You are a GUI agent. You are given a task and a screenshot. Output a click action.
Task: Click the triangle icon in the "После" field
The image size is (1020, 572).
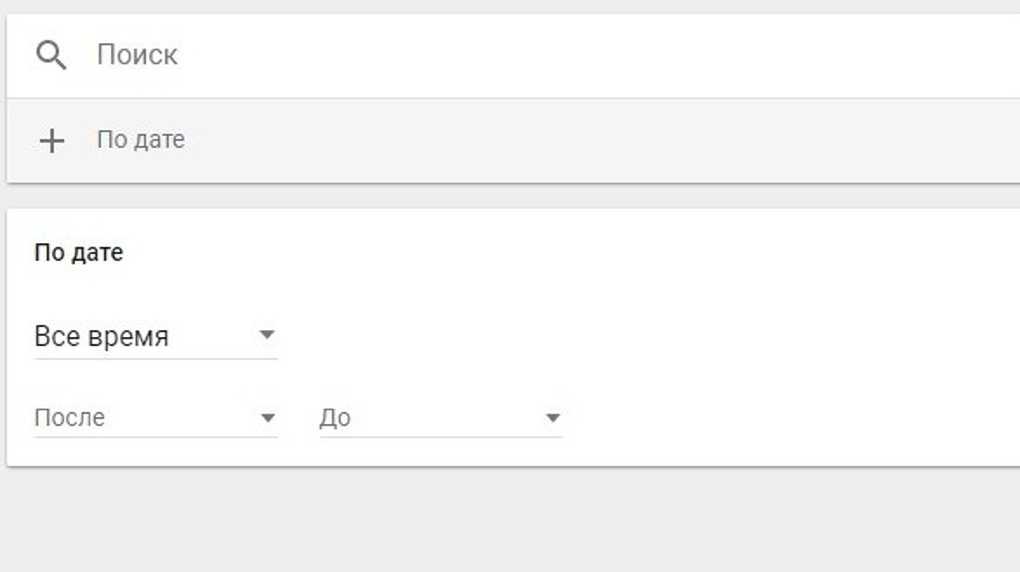[267, 418]
